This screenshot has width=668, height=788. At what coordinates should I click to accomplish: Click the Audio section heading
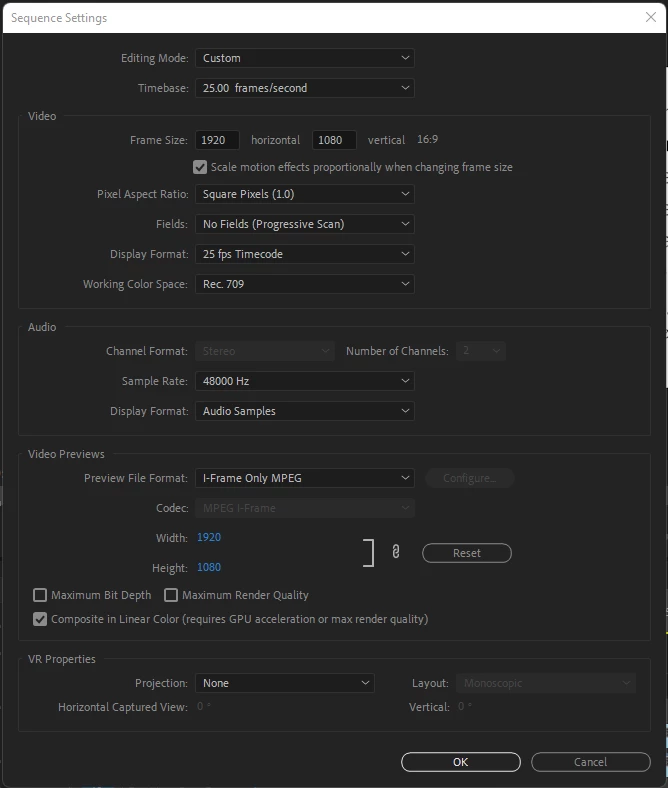click(x=42, y=327)
